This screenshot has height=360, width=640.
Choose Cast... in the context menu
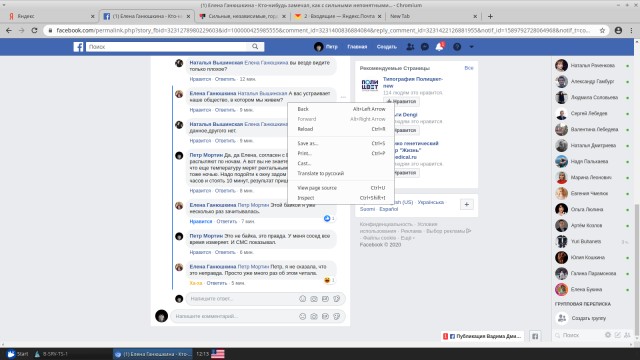341,163
